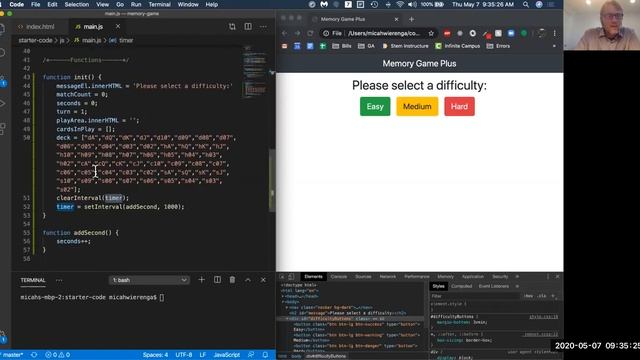Expand the nav element in DOM tree

pos(287,307)
